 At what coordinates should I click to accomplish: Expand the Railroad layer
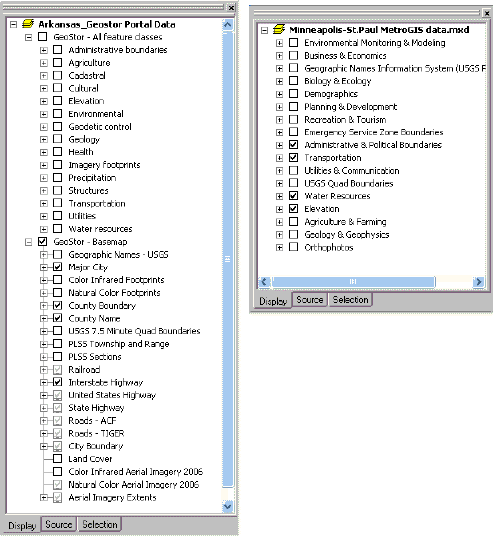43,370
